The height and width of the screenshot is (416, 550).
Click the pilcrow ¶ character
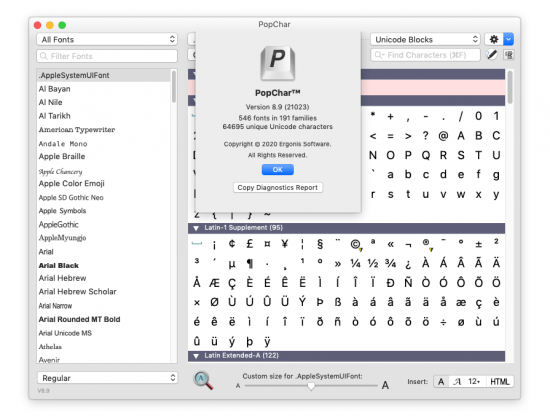[x=249, y=263]
